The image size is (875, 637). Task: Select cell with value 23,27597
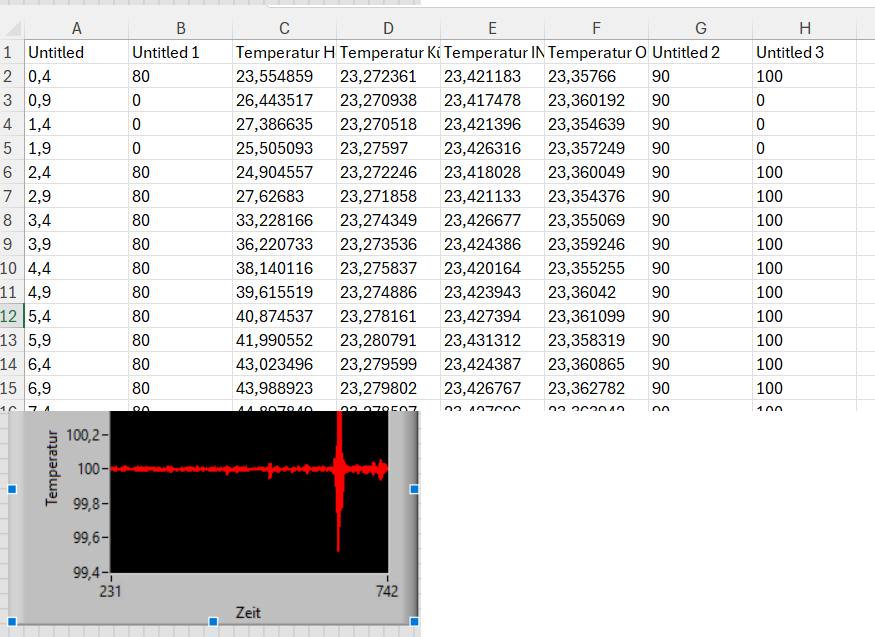[x=388, y=148]
